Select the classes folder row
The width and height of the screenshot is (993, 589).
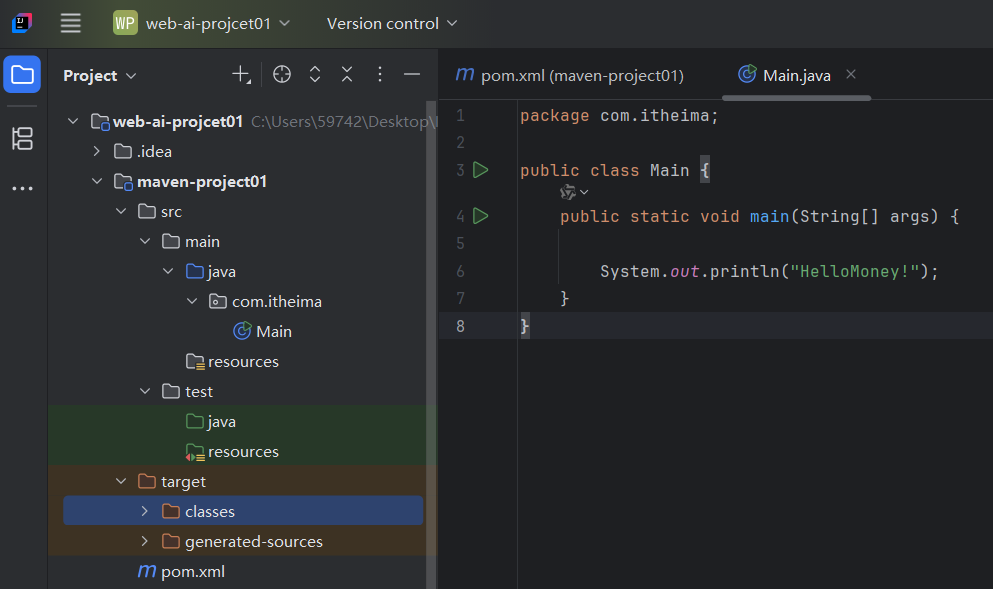243,511
